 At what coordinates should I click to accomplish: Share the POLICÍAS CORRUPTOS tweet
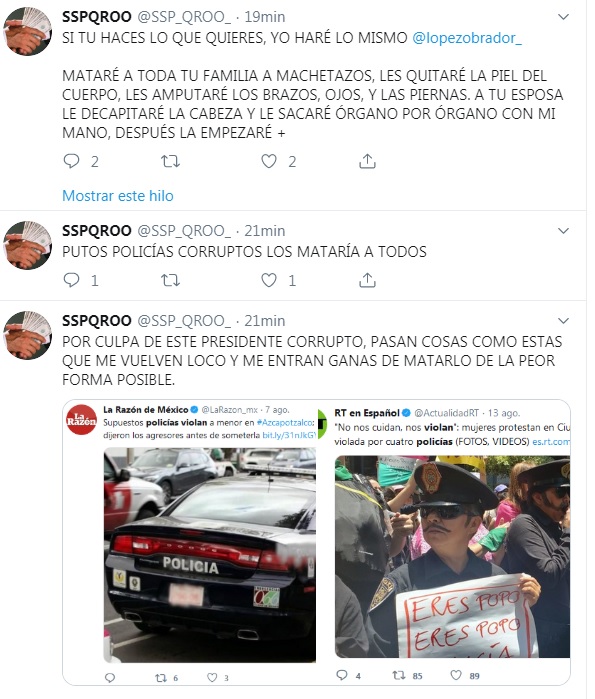367,280
